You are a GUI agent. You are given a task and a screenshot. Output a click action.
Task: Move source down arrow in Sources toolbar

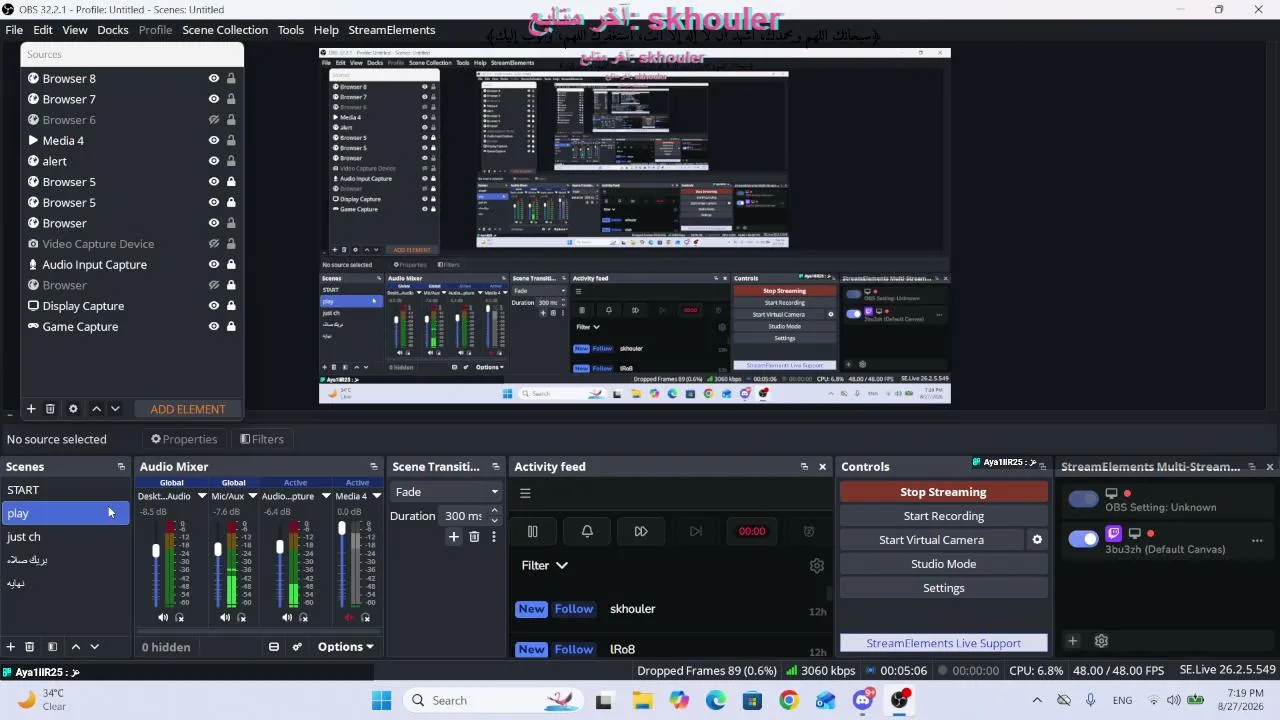[115, 409]
